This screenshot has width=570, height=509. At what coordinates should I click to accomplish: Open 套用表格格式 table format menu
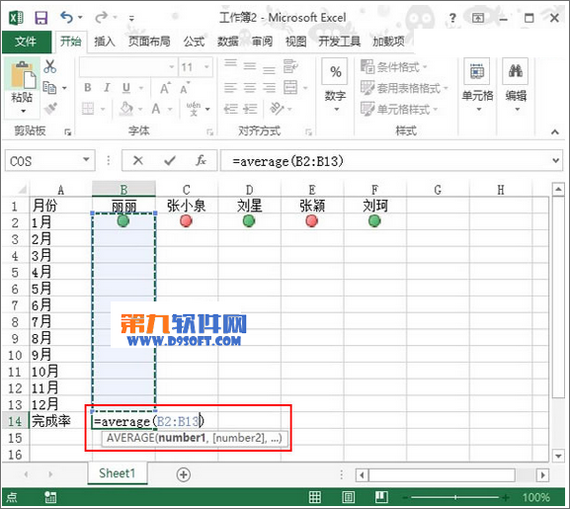click(x=404, y=88)
